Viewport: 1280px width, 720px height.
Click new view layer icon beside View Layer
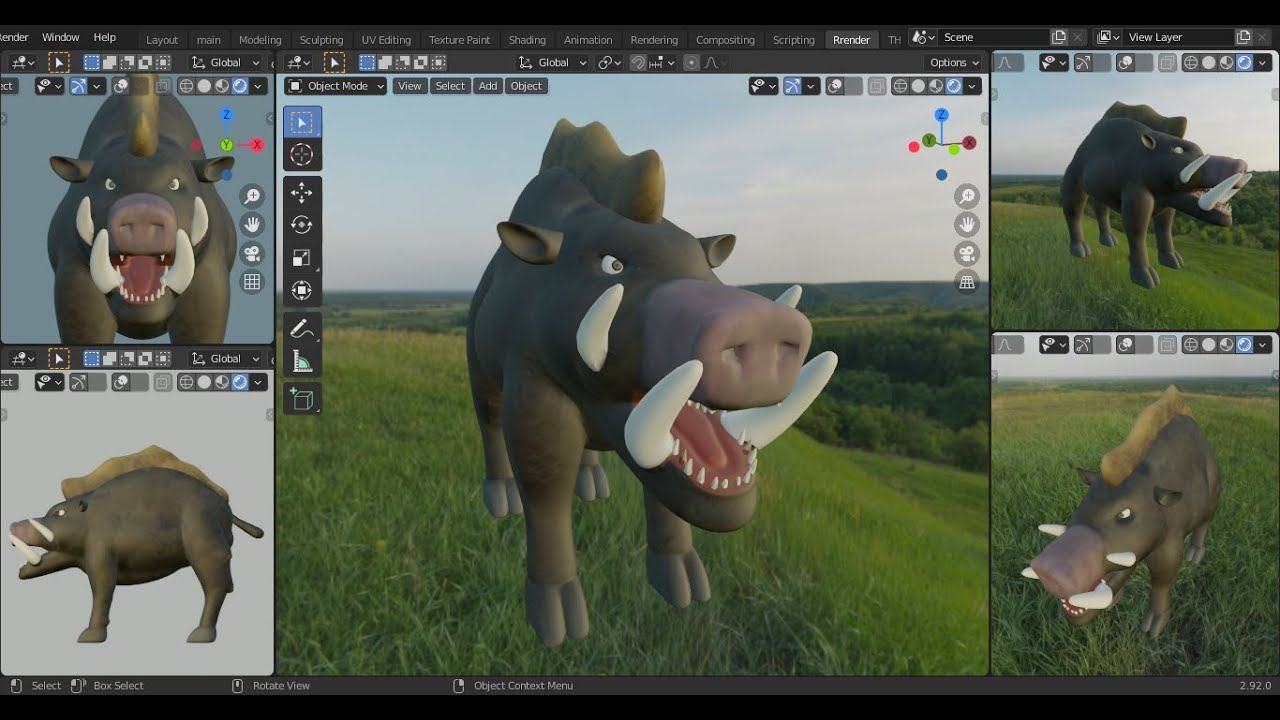1243,37
